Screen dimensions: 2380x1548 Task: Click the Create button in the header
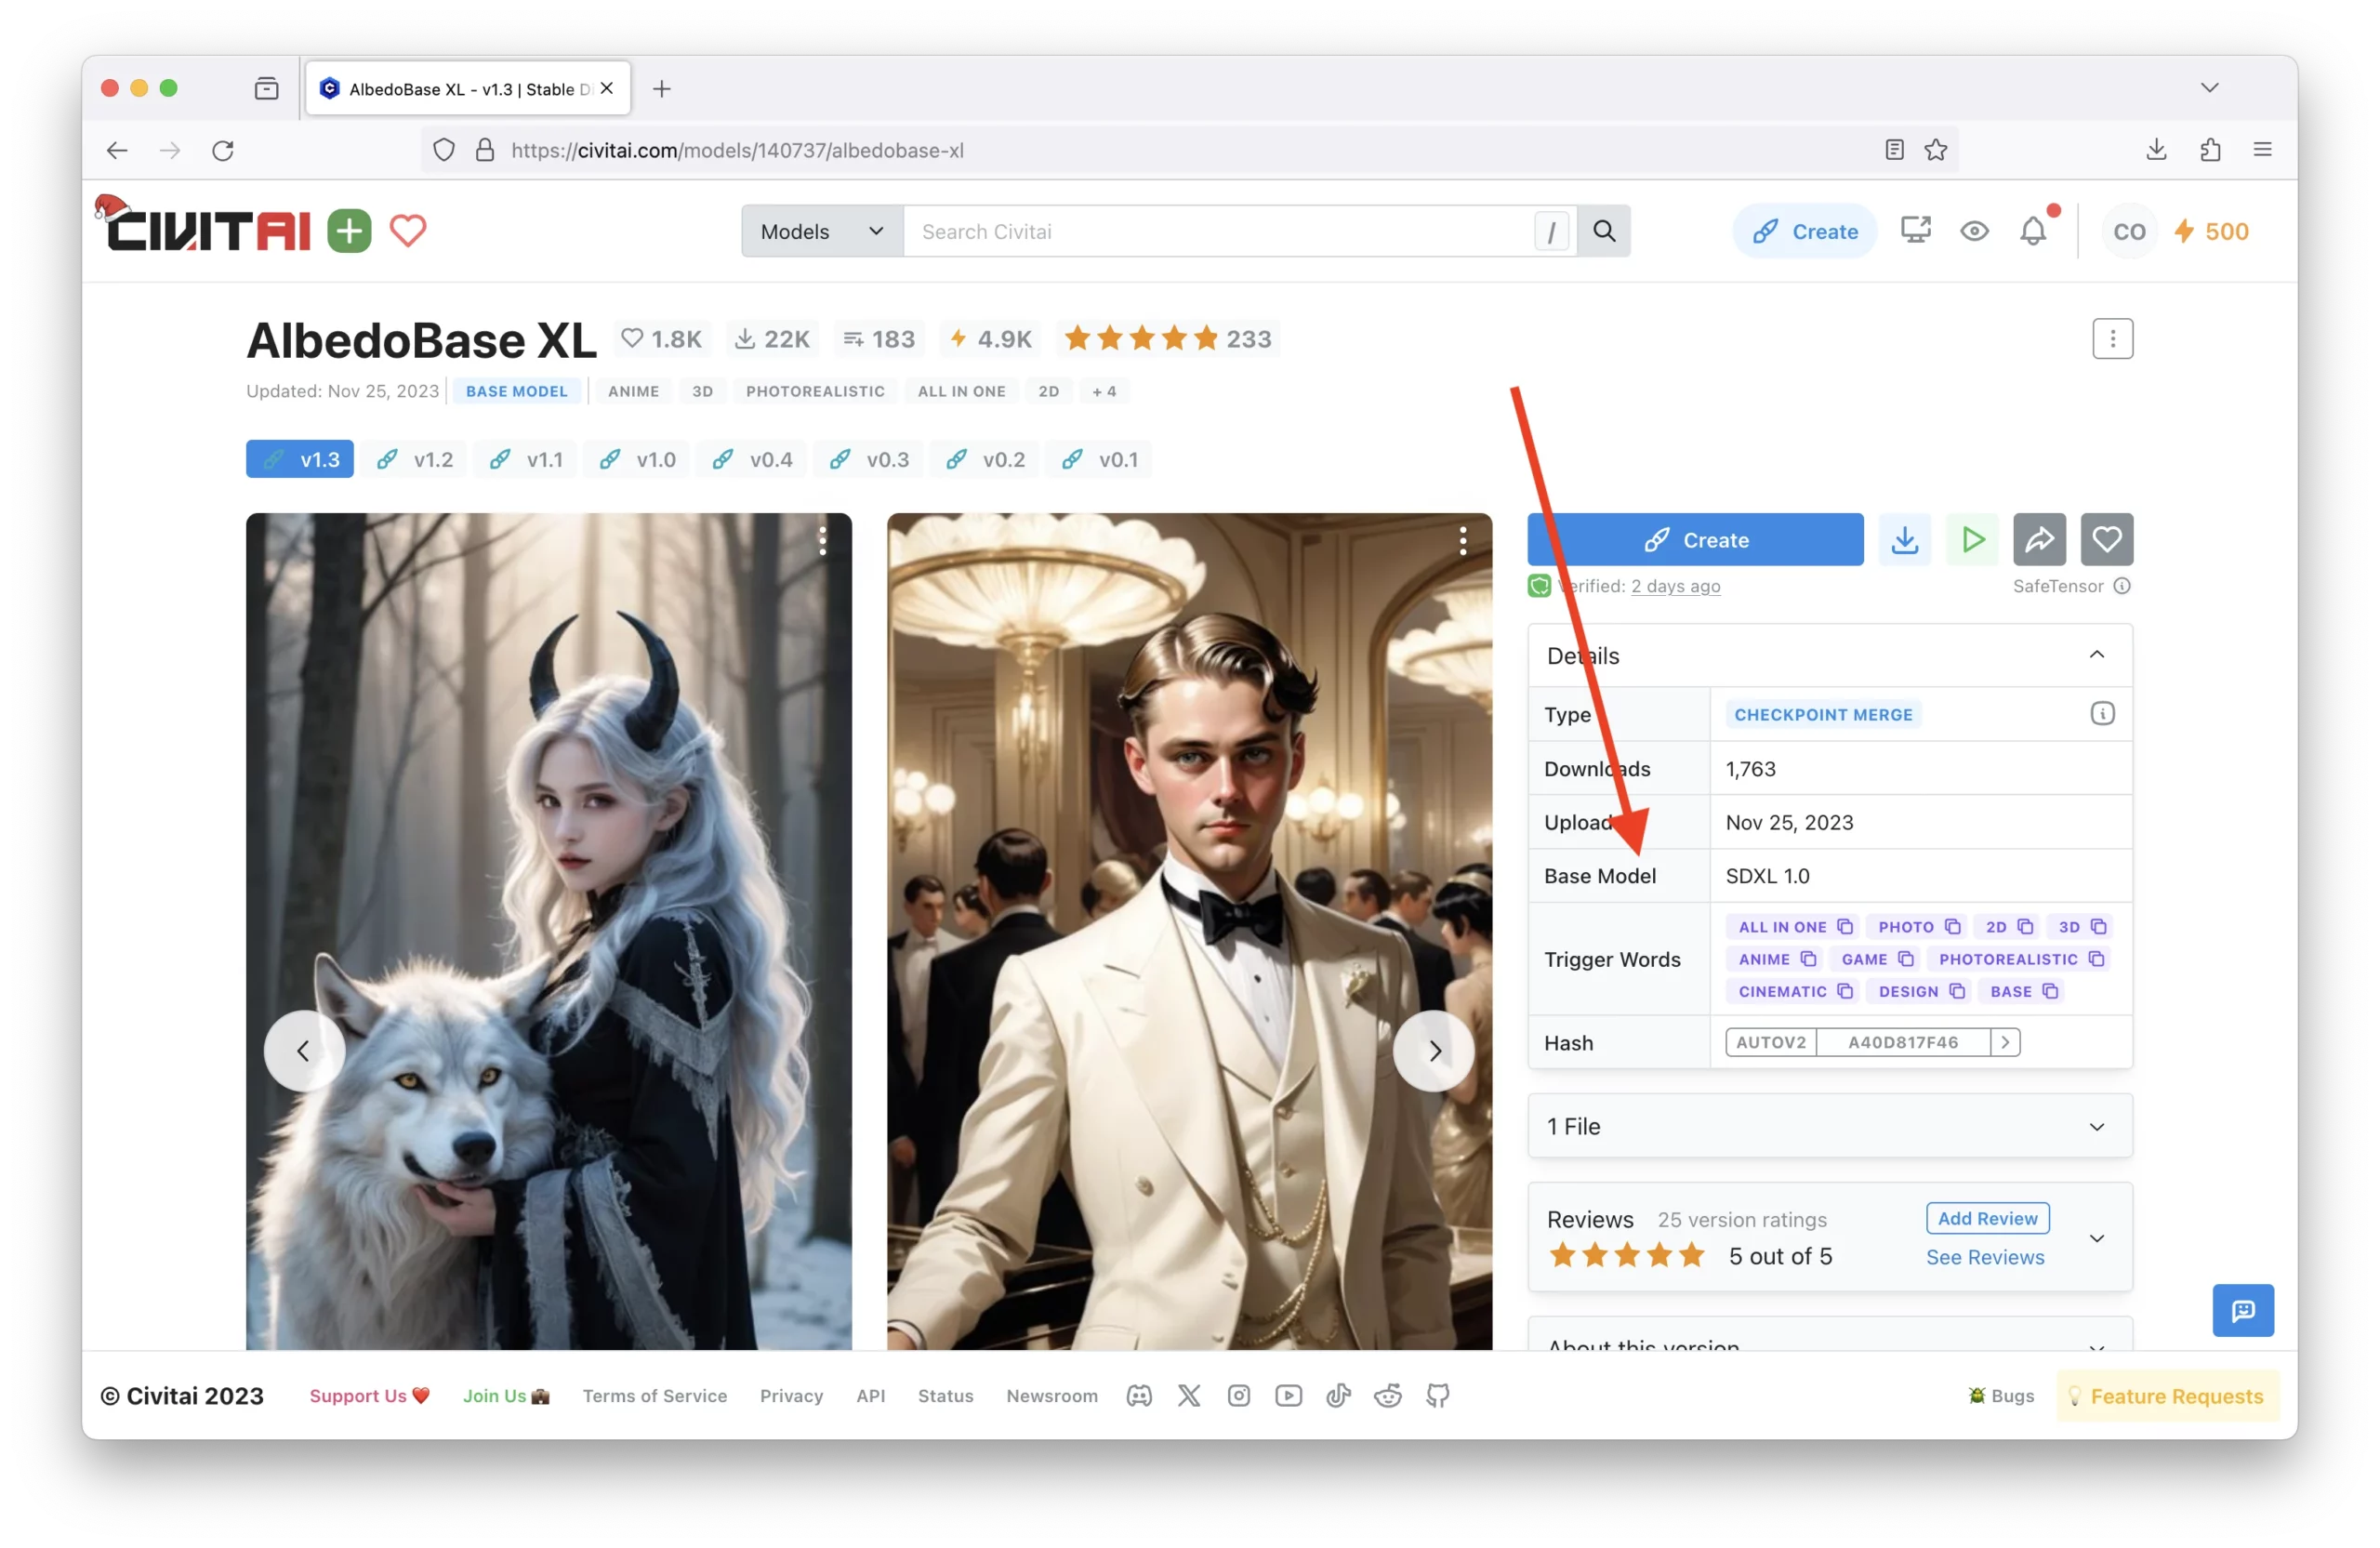click(1805, 231)
